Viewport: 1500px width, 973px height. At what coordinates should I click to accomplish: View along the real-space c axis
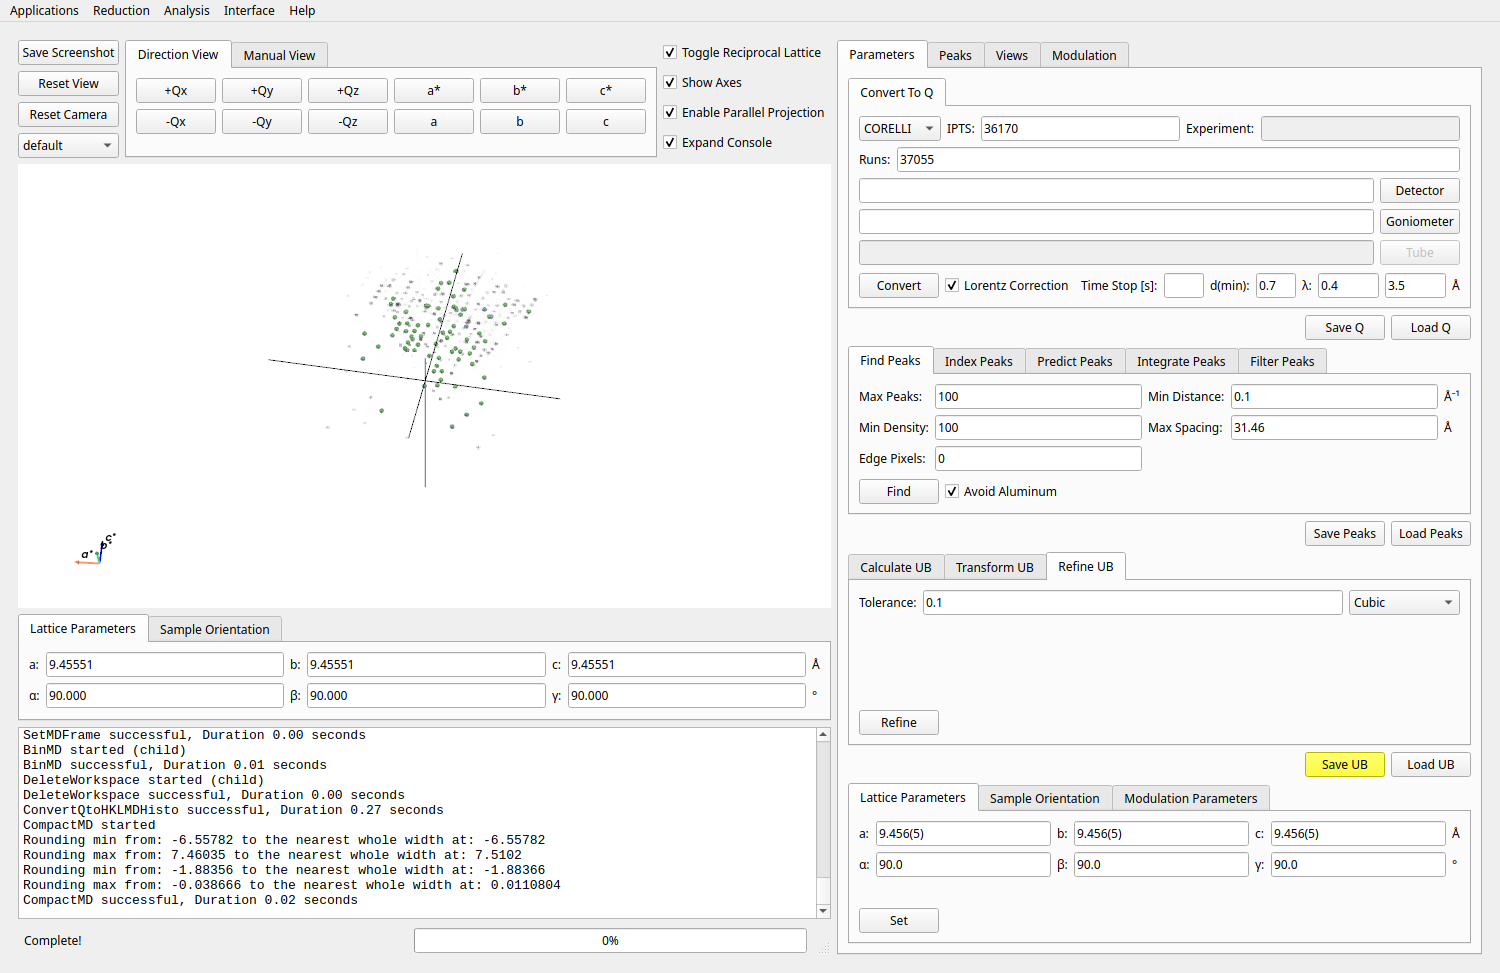(606, 121)
